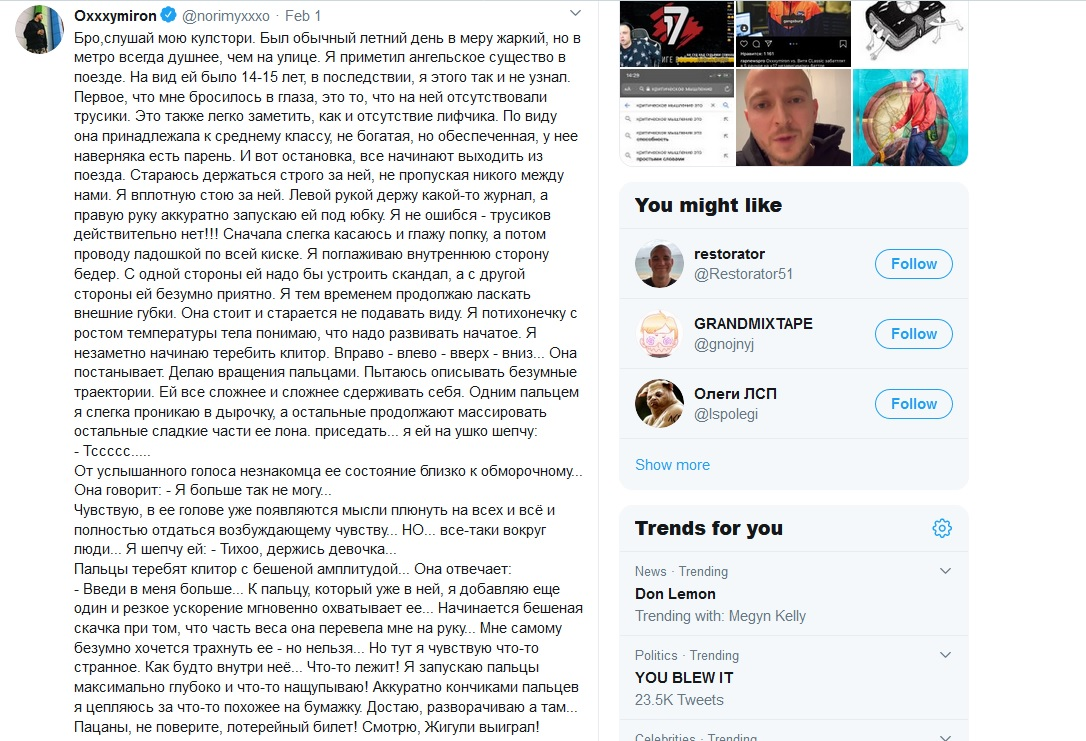Open GRANDMIXTAPE's cartoon avatar
Viewport: 1086px width, 741px height.
pos(659,334)
